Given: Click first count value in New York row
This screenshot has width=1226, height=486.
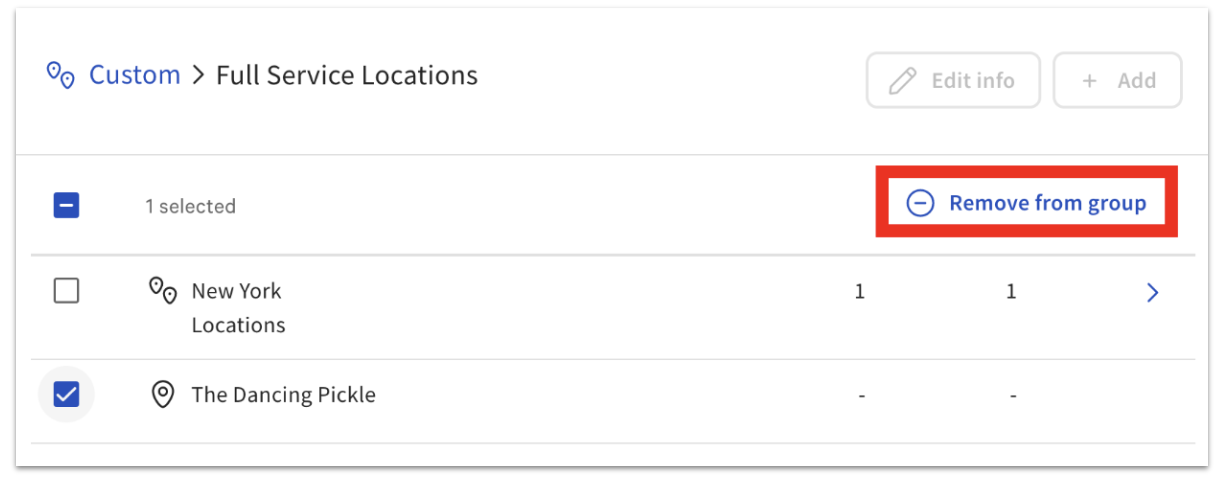Looking at the screenshot, I should point(860,292).
